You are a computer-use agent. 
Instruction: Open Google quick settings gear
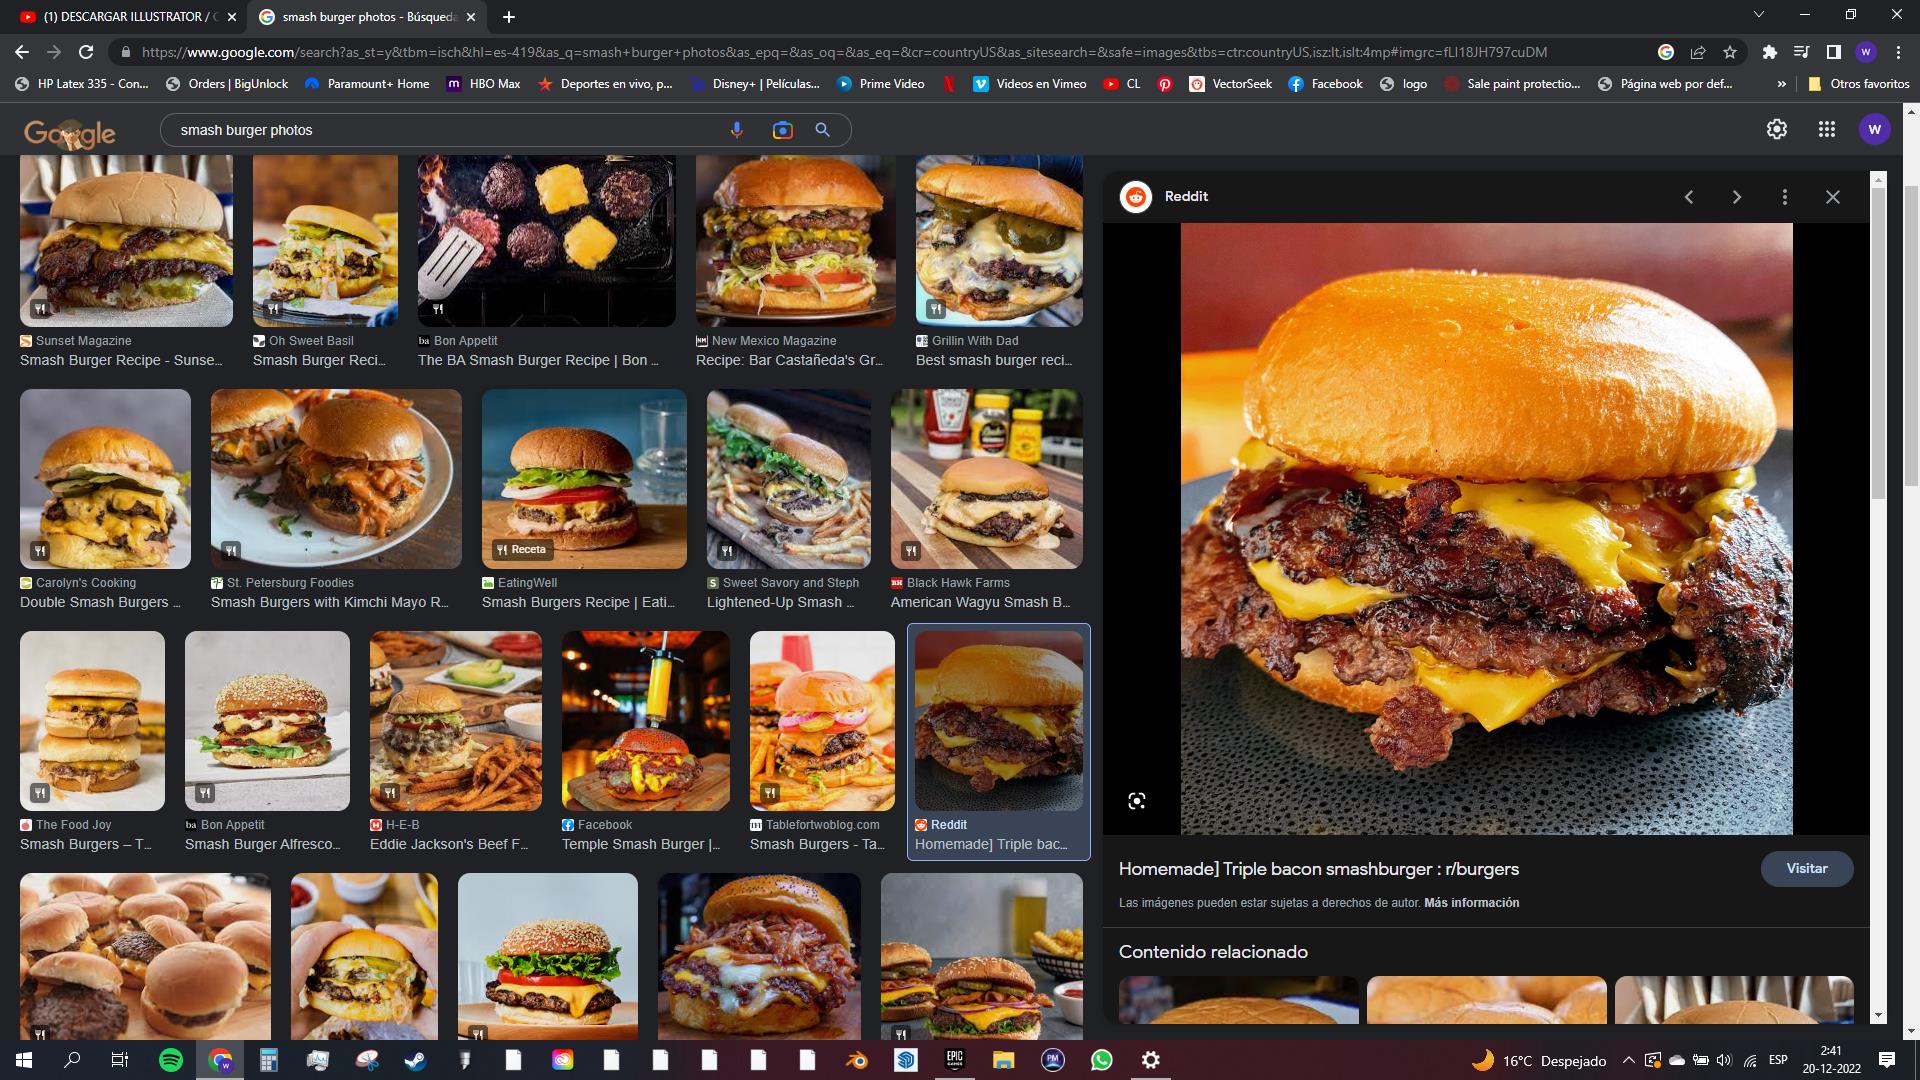(x=1776, y=129)
